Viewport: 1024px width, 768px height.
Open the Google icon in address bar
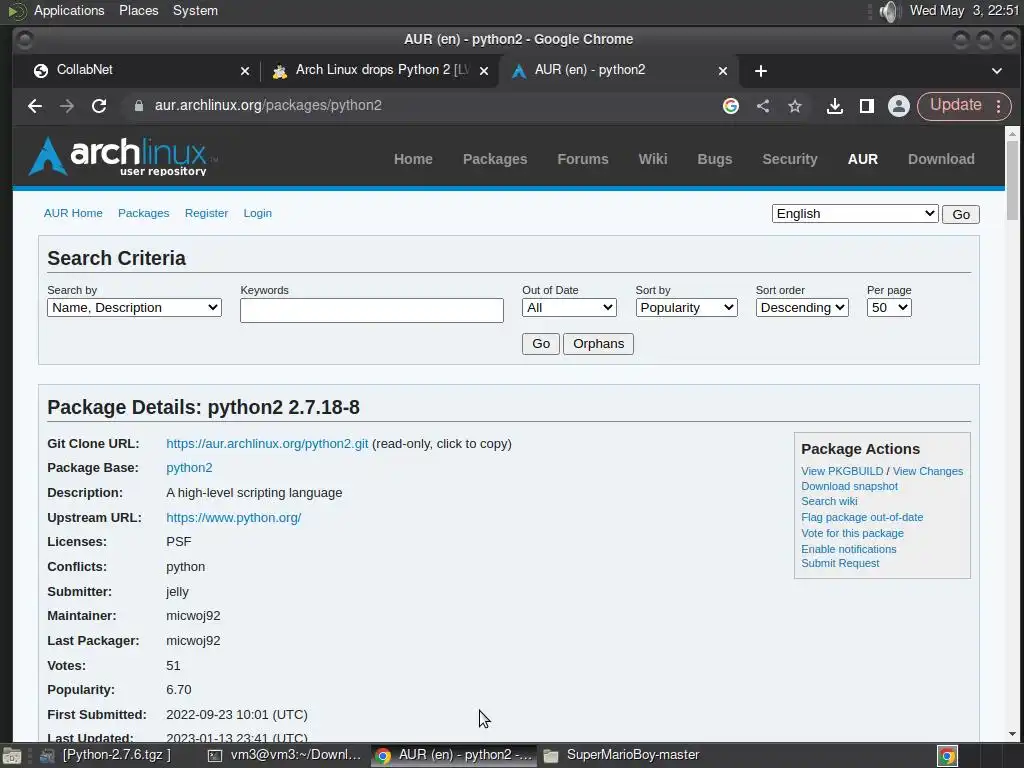pyautogui.click(x=731, y=106)
